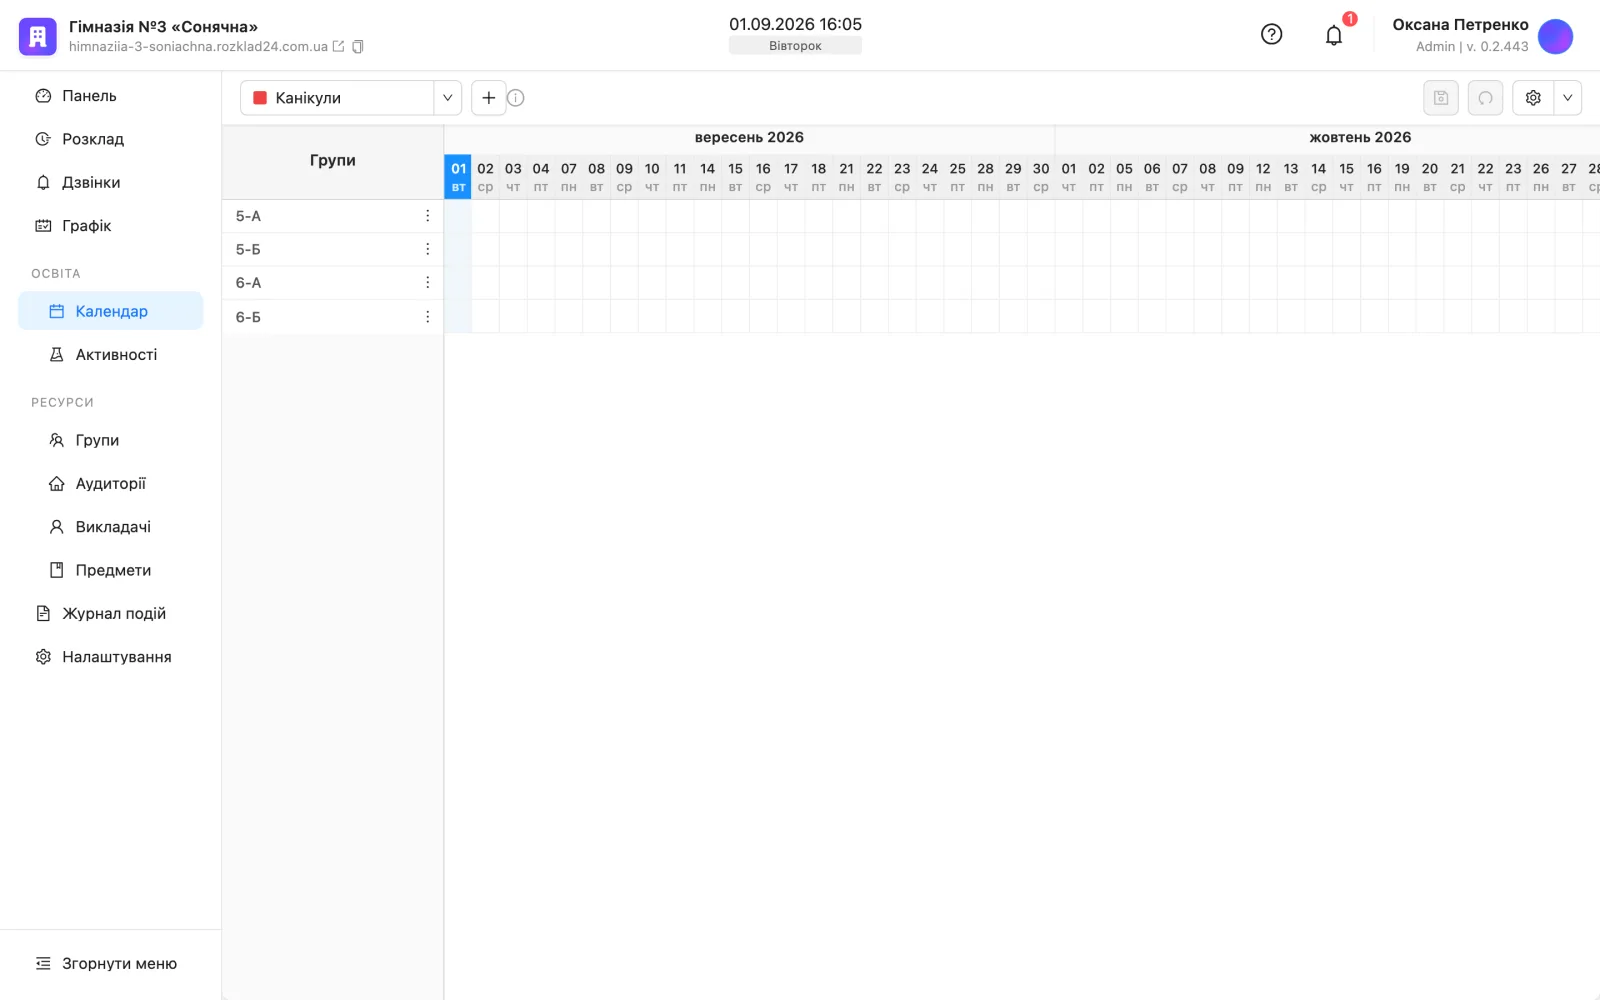Open Журнал подій
Image resolution: width=1600 pixels, height=1000 pixels.
(110, 614)
